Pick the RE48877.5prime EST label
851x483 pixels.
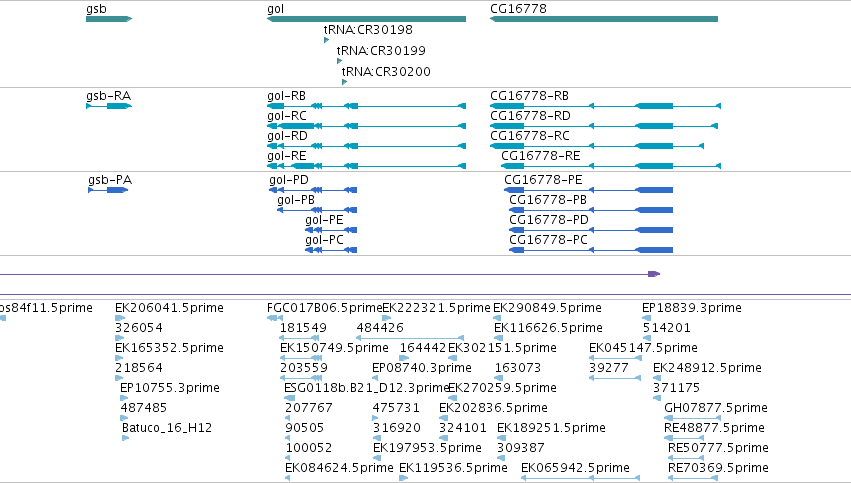pos(714,429)
